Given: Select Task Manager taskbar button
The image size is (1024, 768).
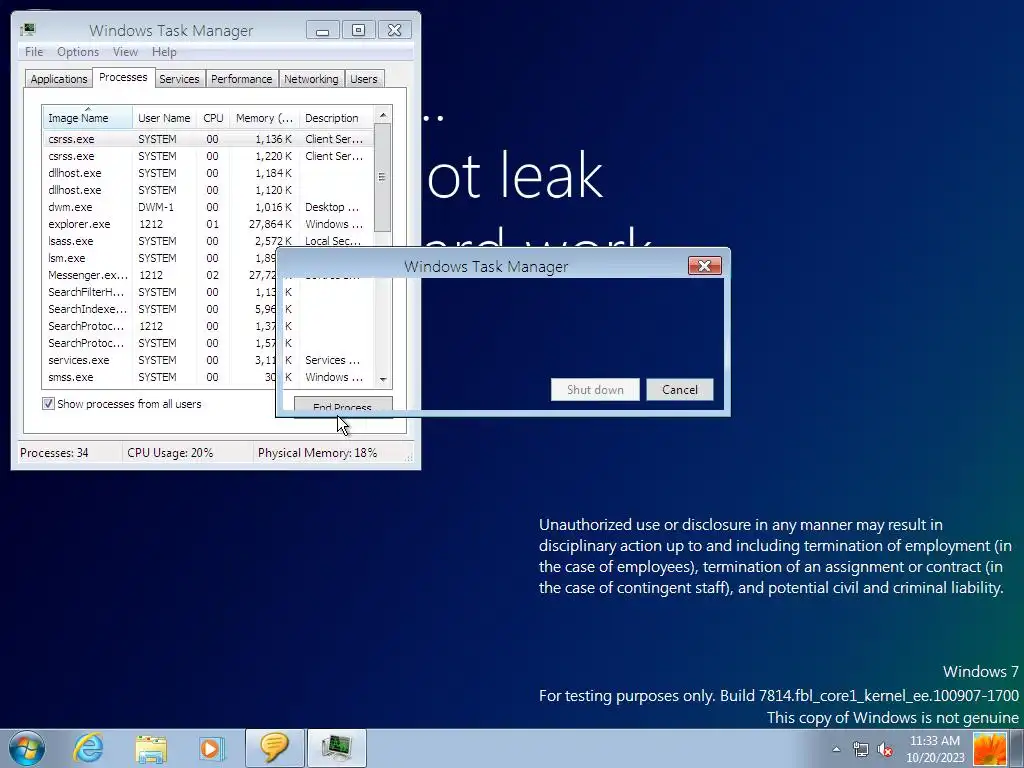Looking at the screenshot, I should point(336,748).
